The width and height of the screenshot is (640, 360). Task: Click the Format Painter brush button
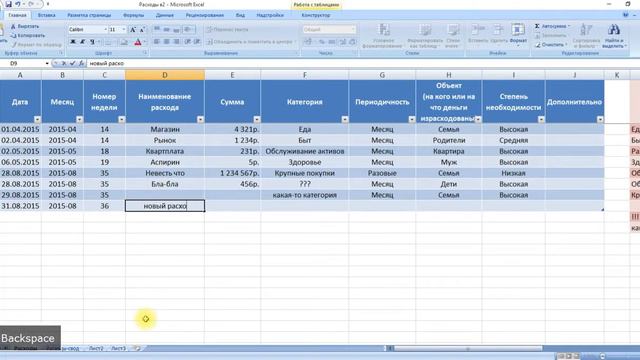(36, 44)
